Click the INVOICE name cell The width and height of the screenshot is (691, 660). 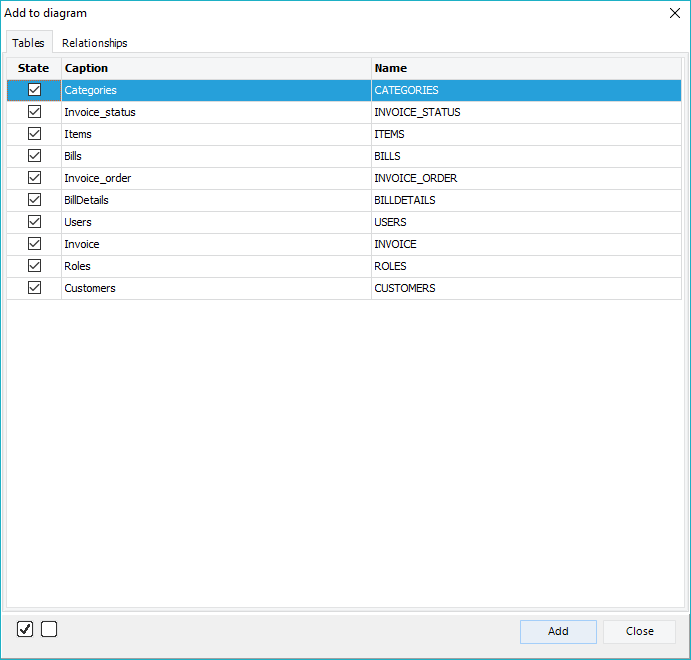click(526, 245)
